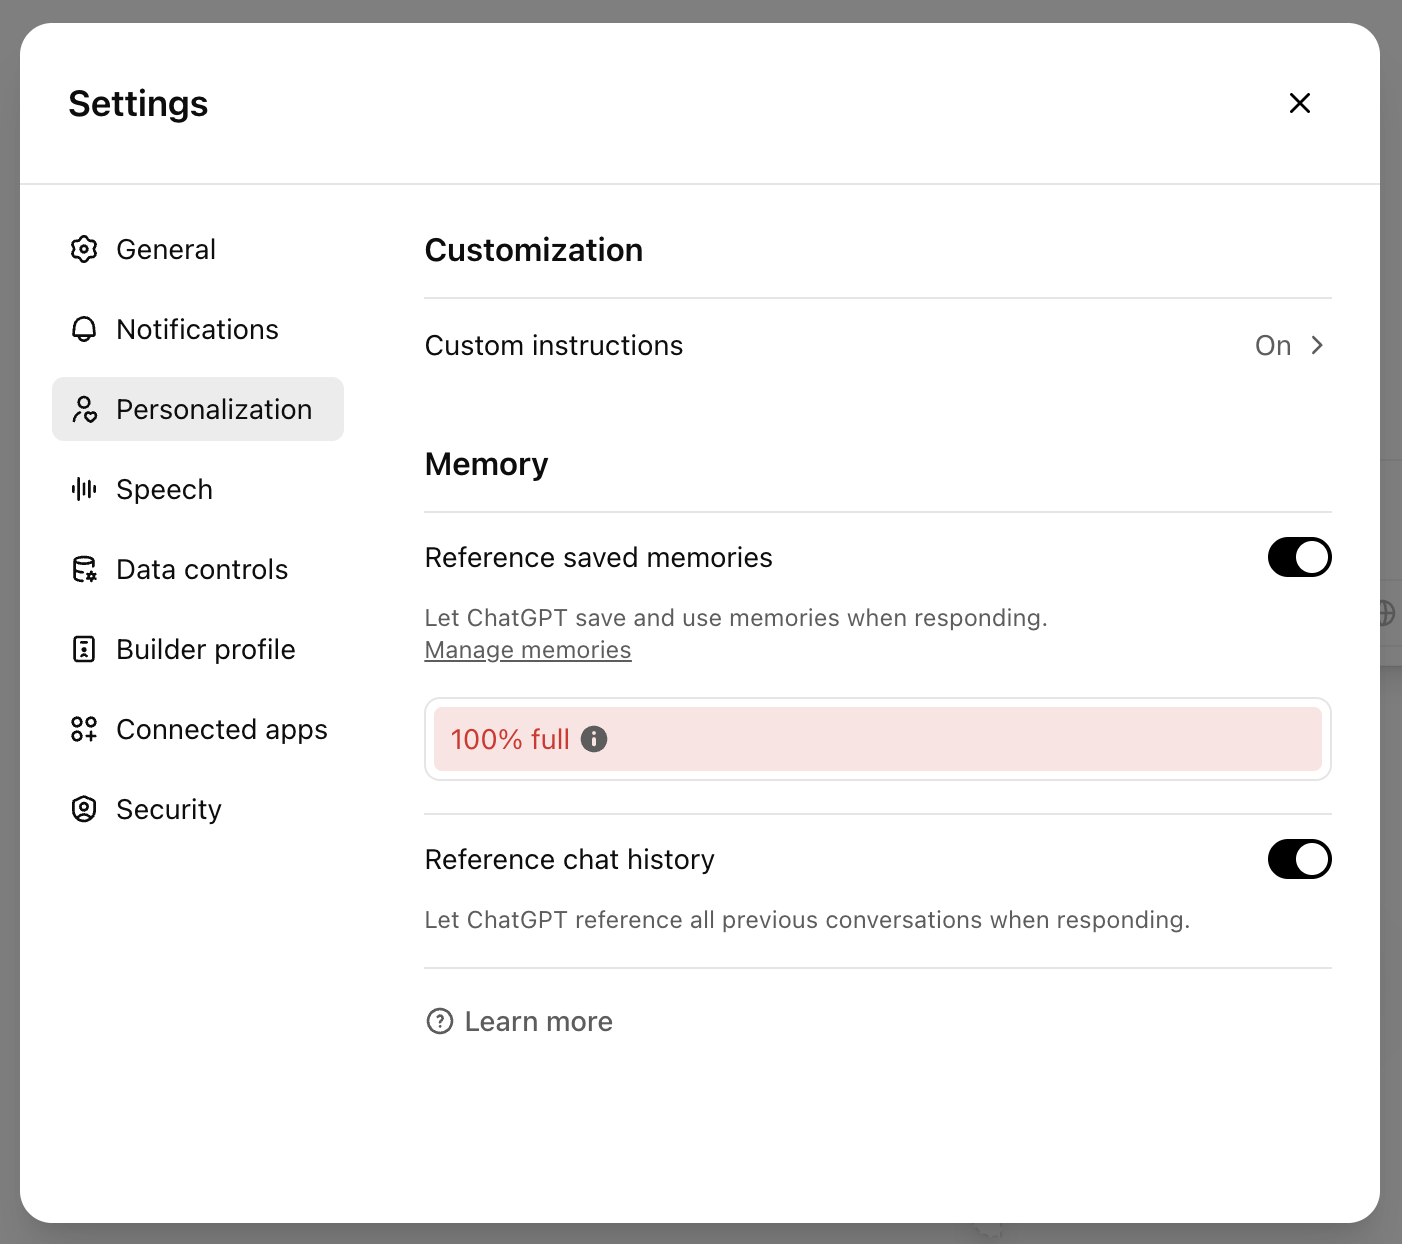Screen dimensions: 1402x1244
Task: Expand Custom instructions via the chevron arrow
Action: coord(1317,345)
